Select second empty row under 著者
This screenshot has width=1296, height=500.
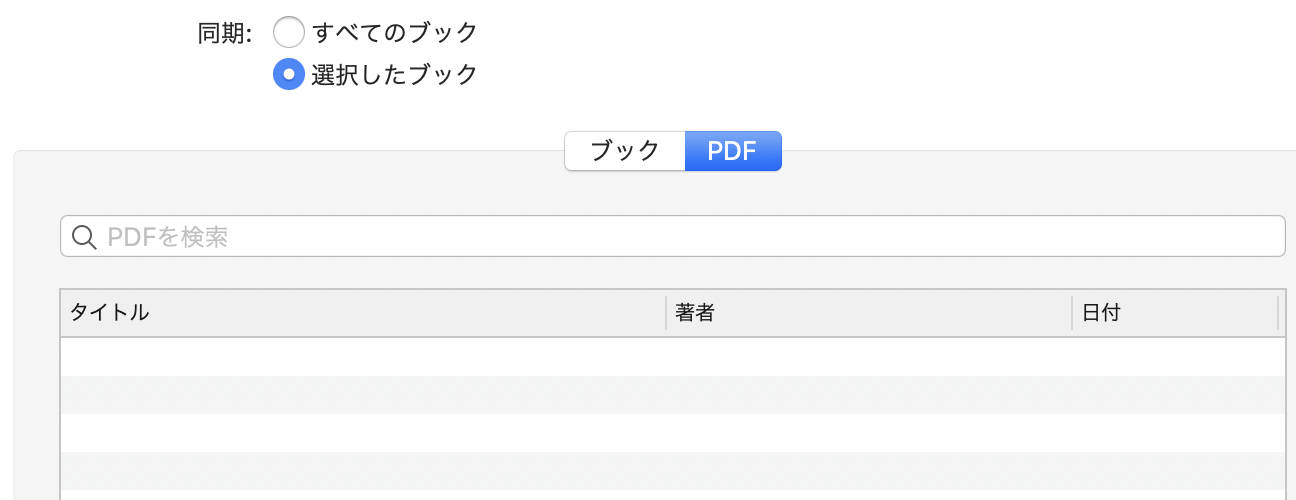click(866, 395)
